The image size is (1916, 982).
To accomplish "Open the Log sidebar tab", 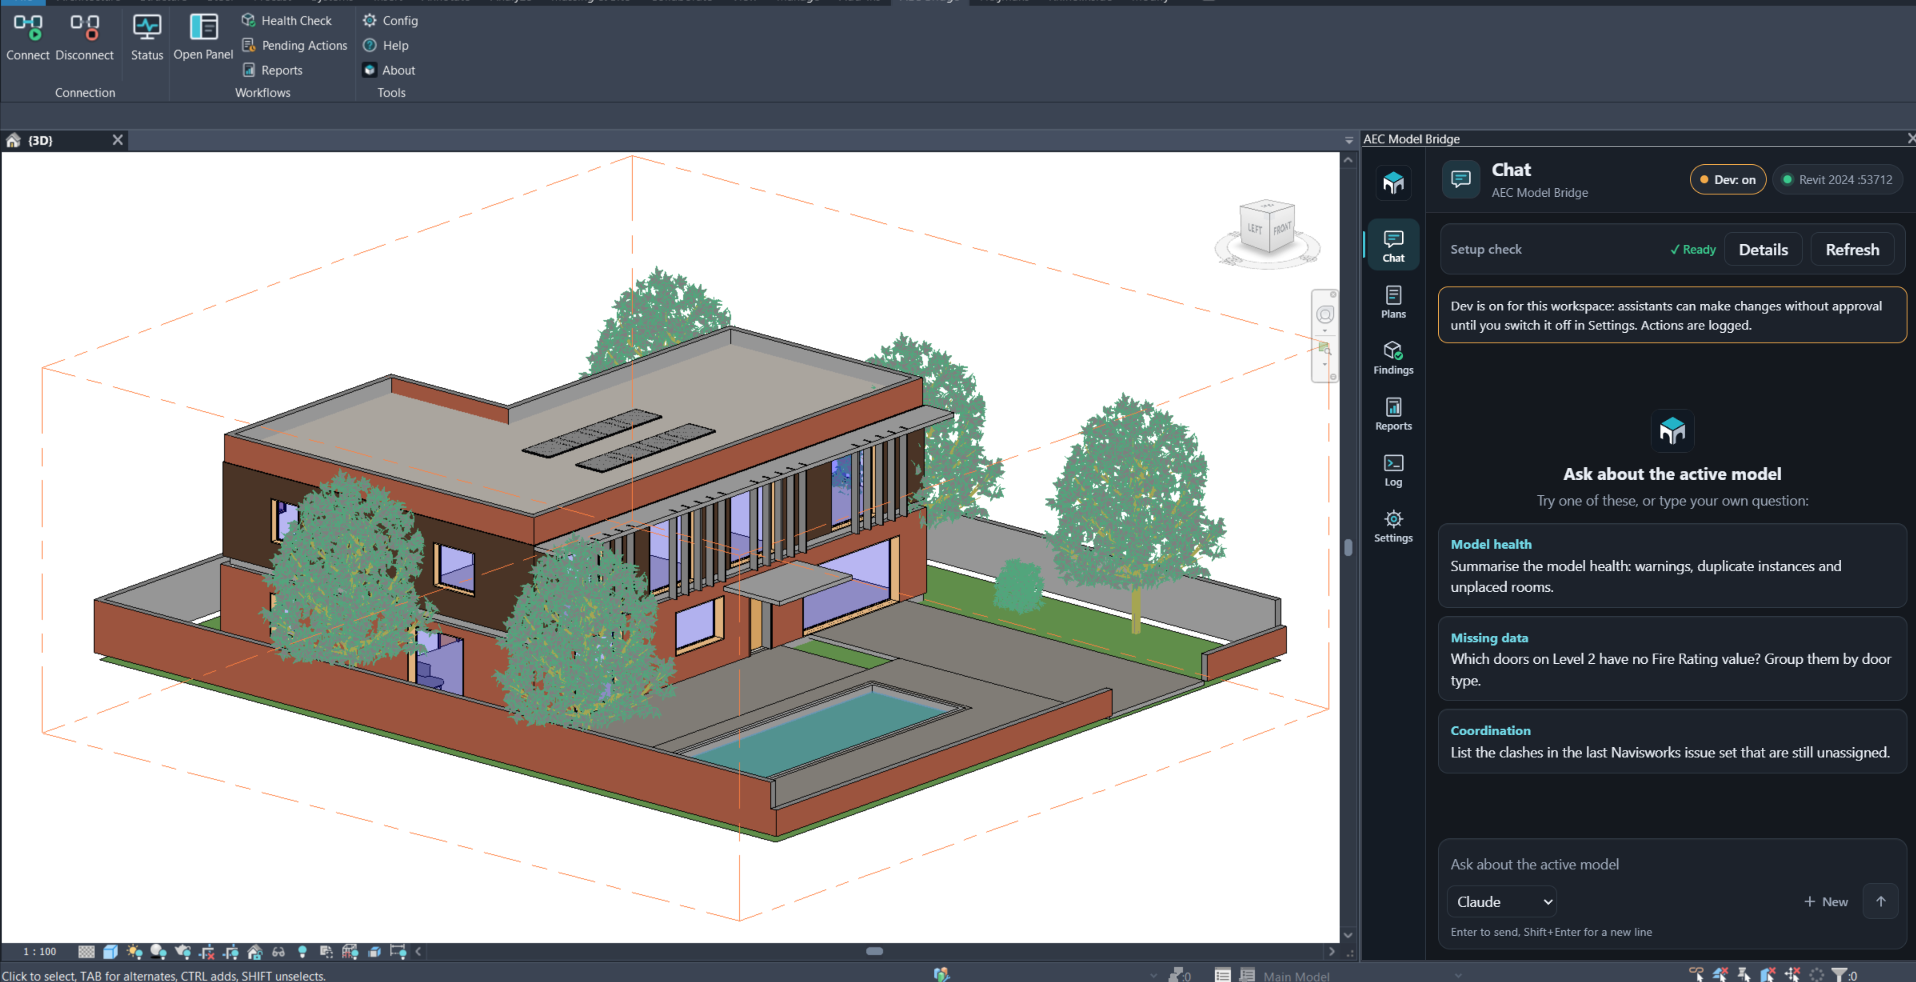I will (x=1393, y=470).
